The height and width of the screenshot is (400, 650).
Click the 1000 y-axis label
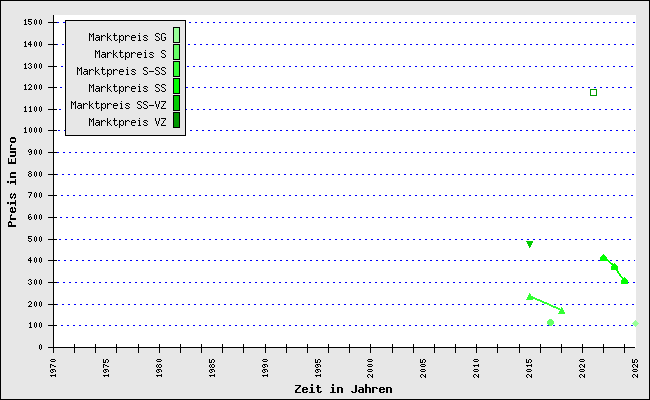click(x=33, y=131)
